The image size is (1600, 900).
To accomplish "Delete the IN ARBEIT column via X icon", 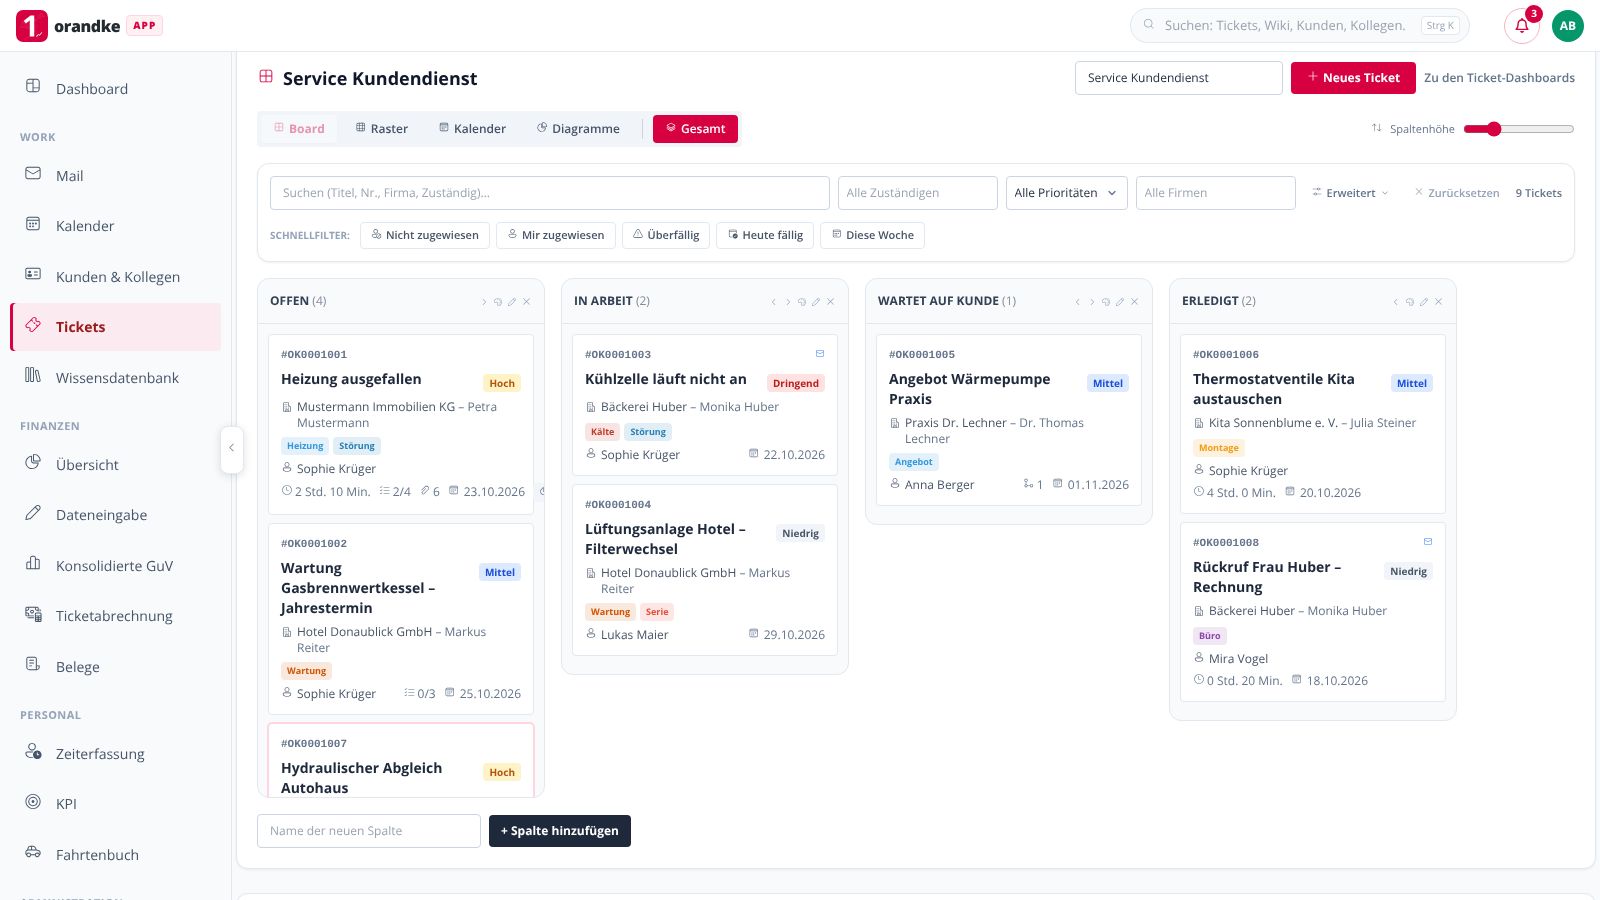I will coord(830,301).
